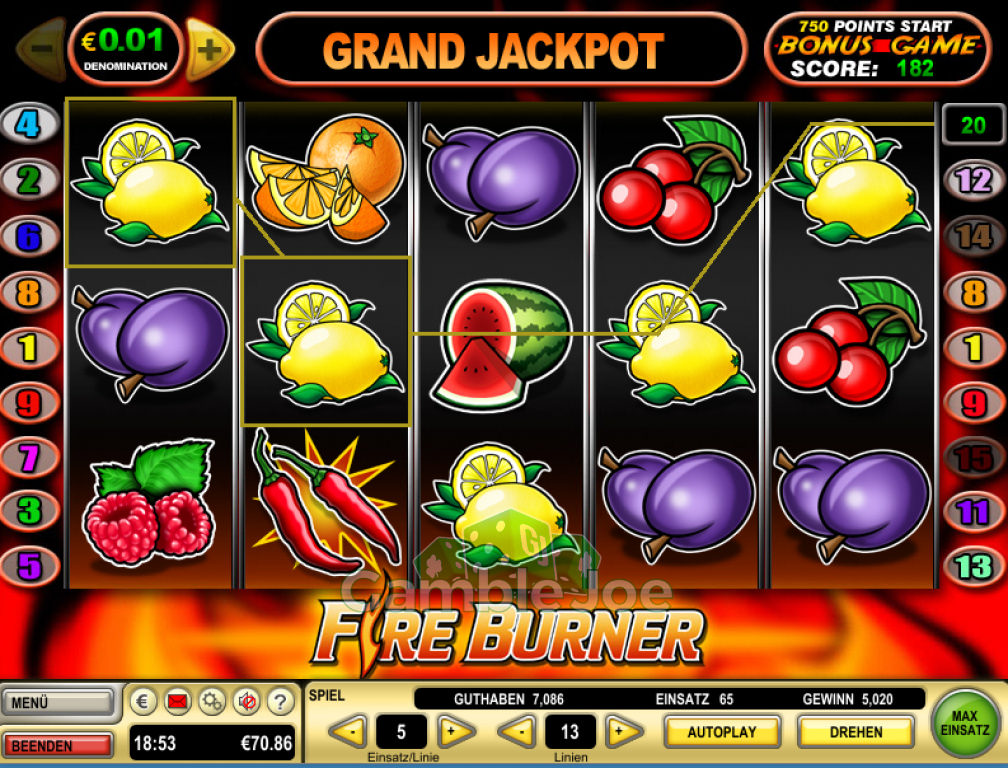
Task: Click the chili pepper symbol on reel two
Action: (325, 504)
